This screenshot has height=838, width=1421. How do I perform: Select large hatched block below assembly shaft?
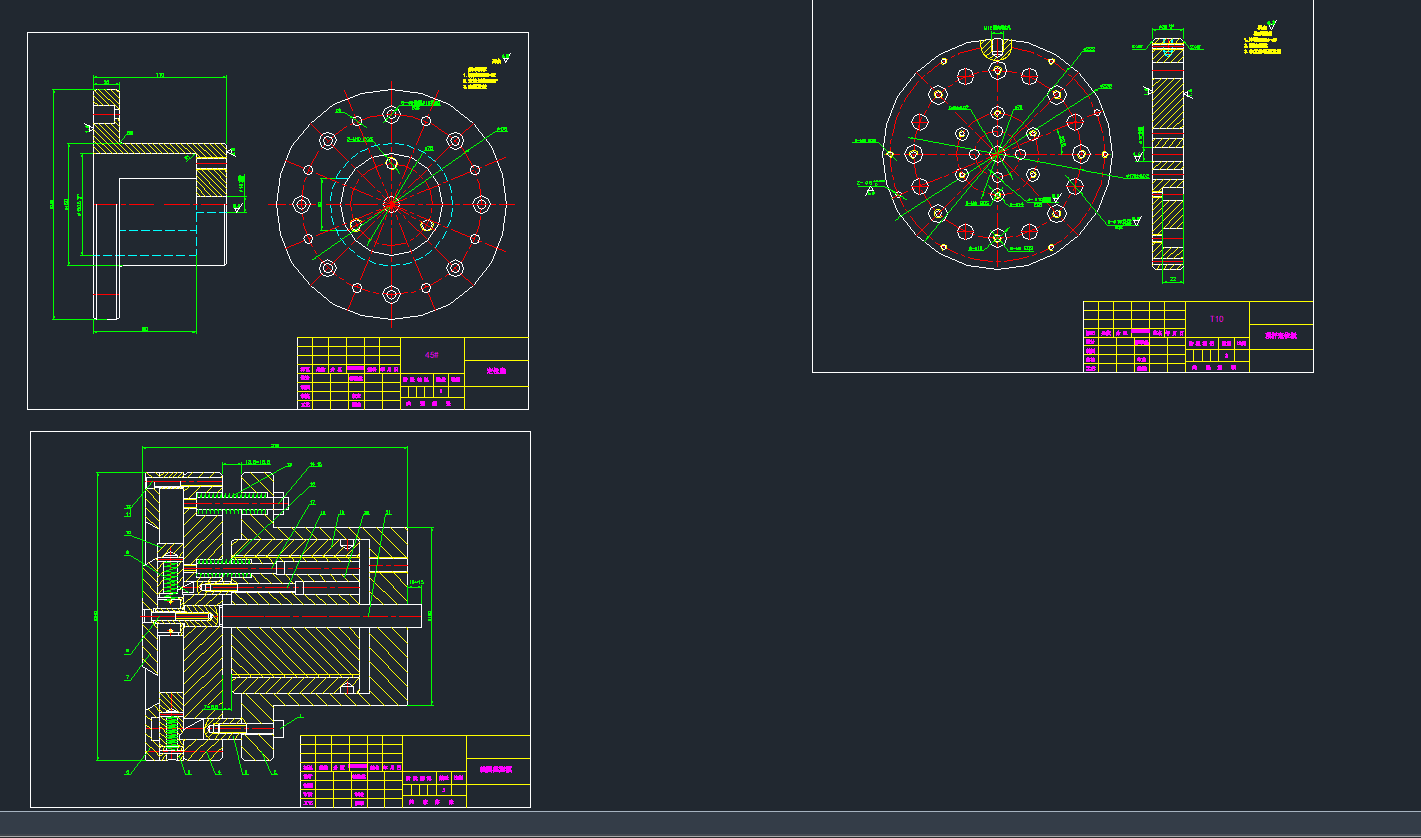point(295,651)
